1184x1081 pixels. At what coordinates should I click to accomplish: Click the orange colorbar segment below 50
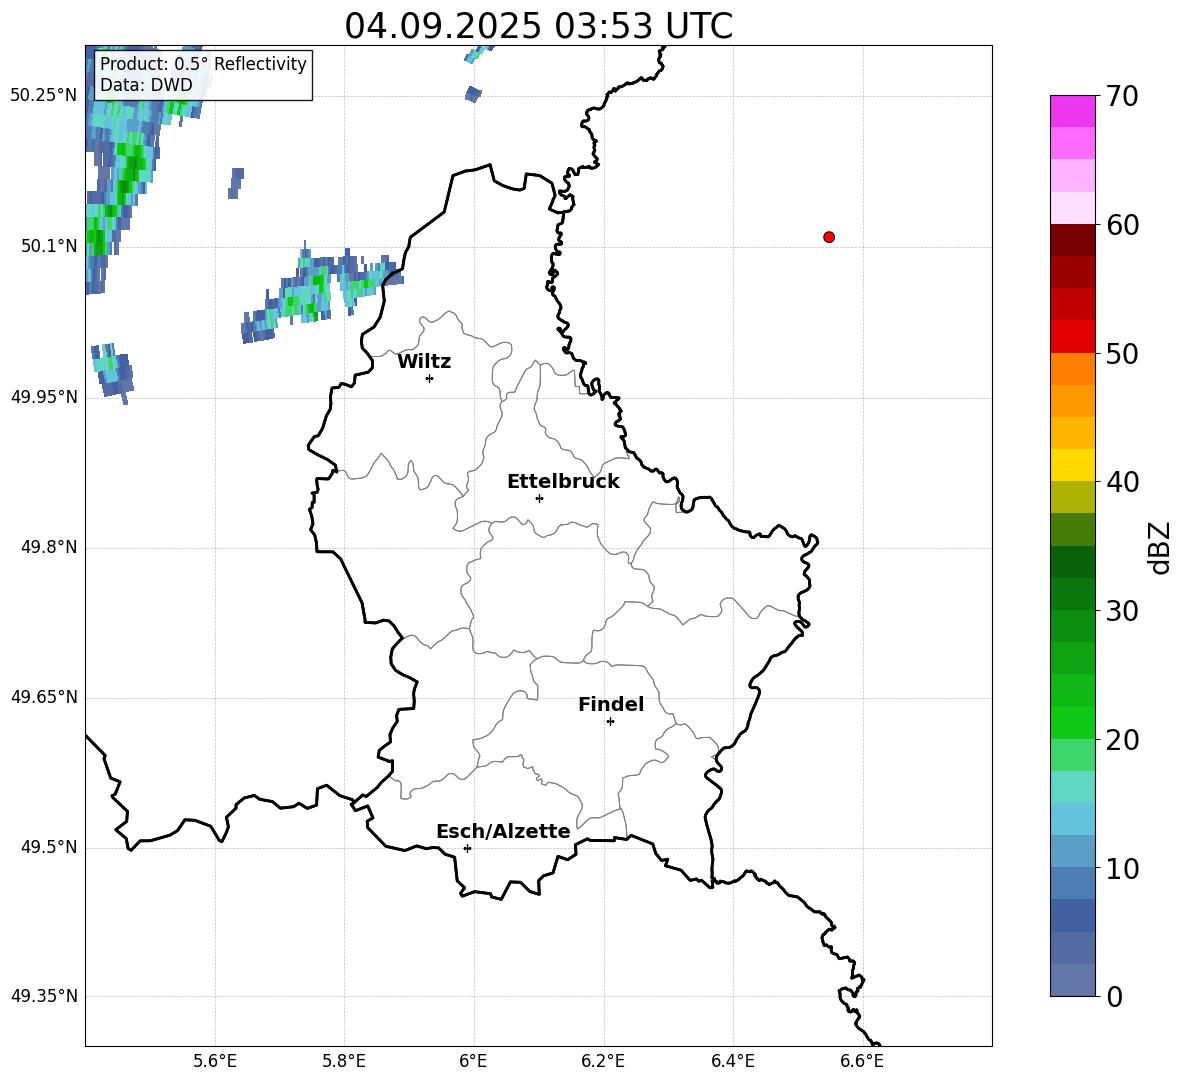1073,369
